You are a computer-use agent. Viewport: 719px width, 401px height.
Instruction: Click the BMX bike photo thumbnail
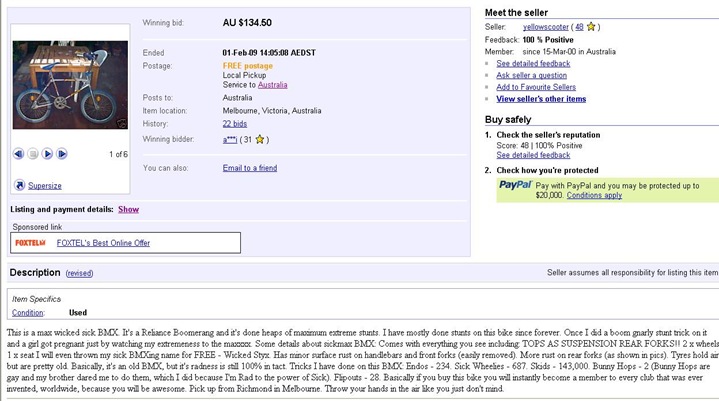70,85
